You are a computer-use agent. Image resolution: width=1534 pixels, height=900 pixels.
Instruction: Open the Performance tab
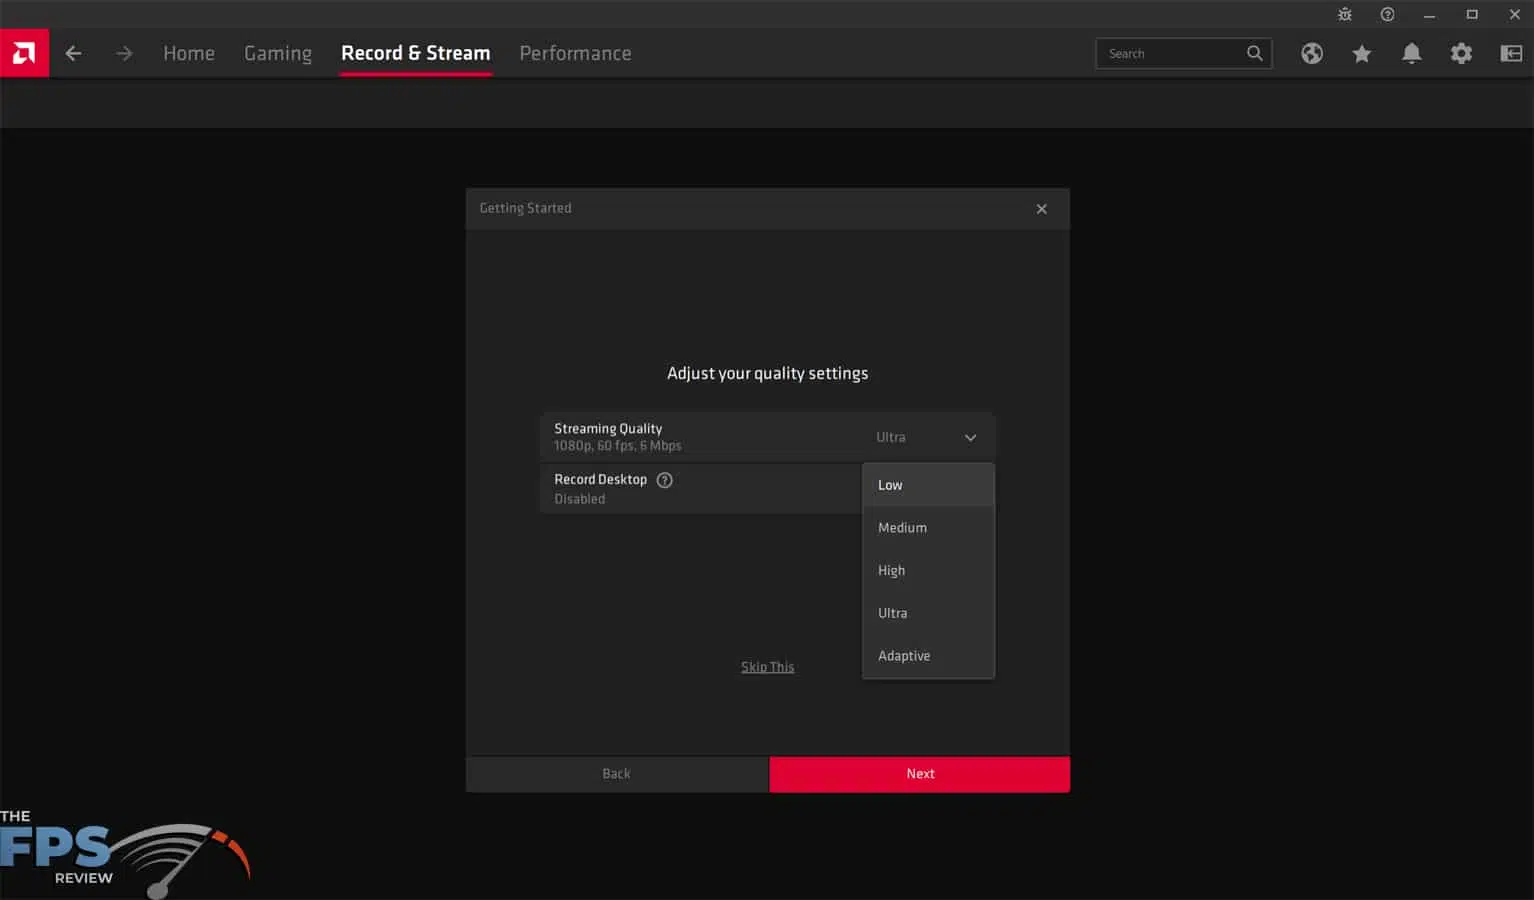pyautogui.click(x=575, y=53)
